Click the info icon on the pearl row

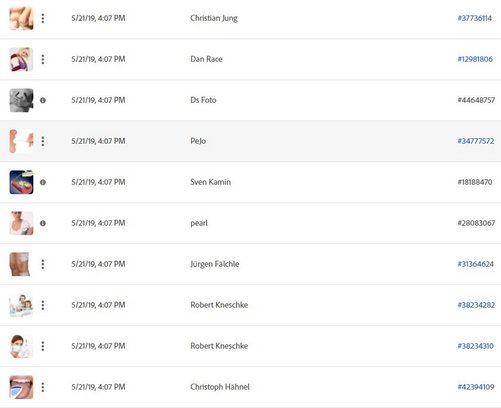click(x=43, y=223)
